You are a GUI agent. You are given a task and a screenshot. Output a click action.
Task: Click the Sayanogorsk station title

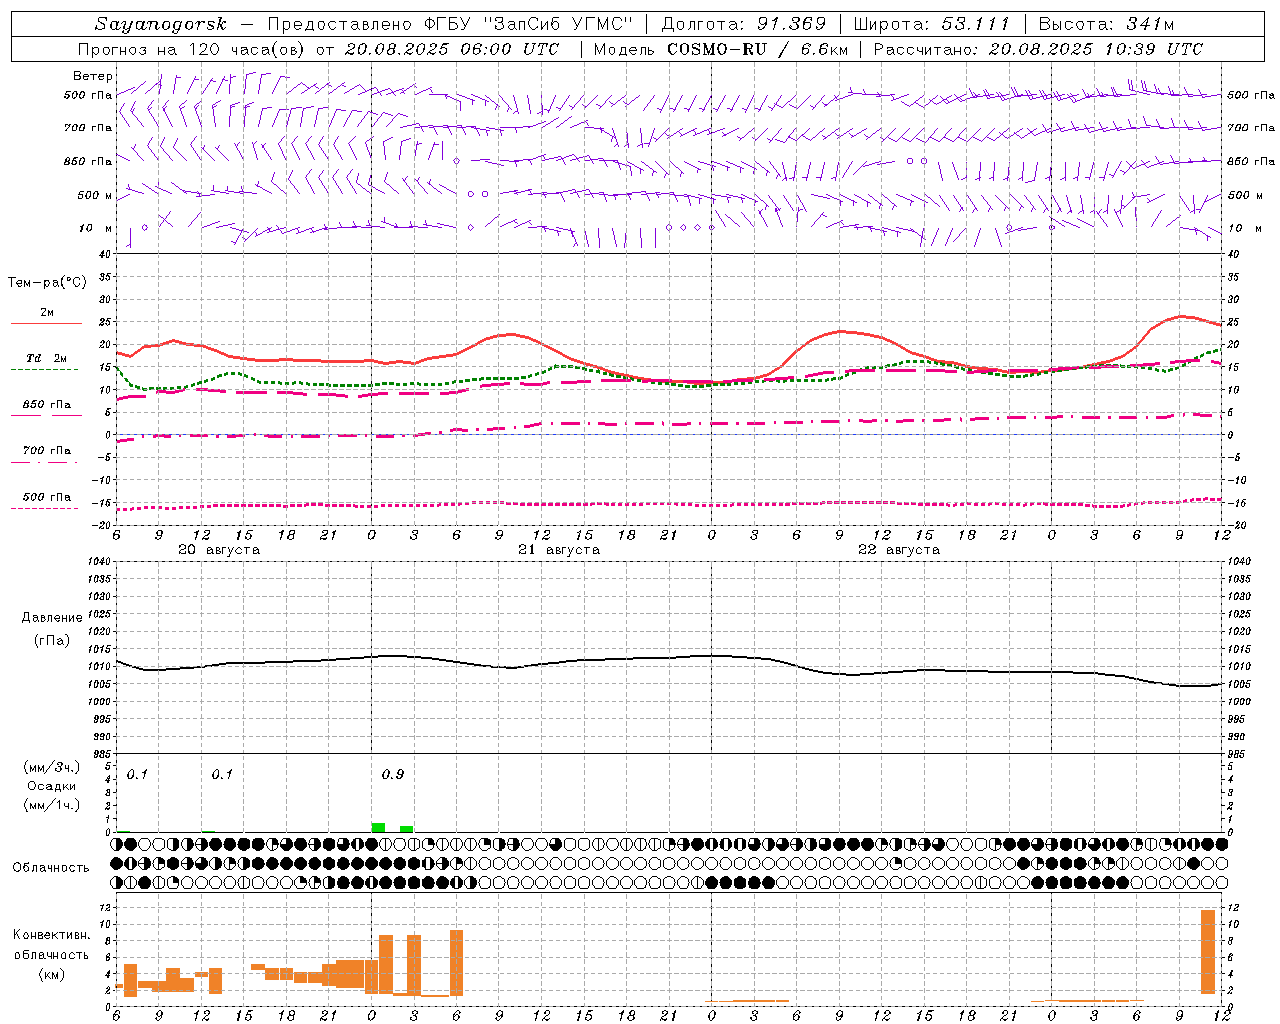pyautogui.click(x=161, y=24)
